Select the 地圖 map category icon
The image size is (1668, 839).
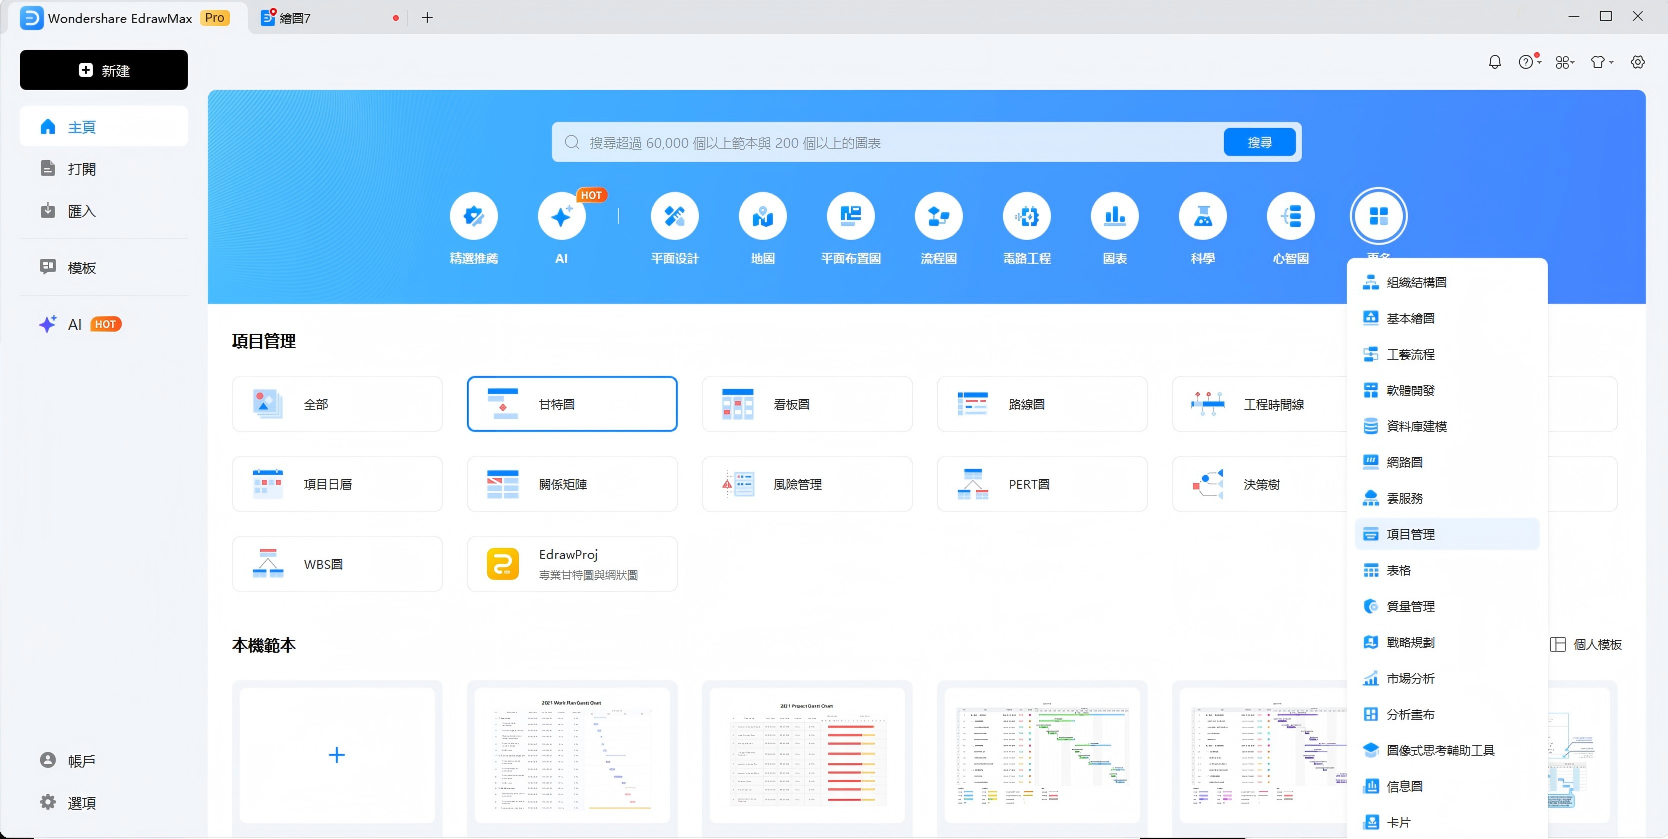click(x=763, y=216)
